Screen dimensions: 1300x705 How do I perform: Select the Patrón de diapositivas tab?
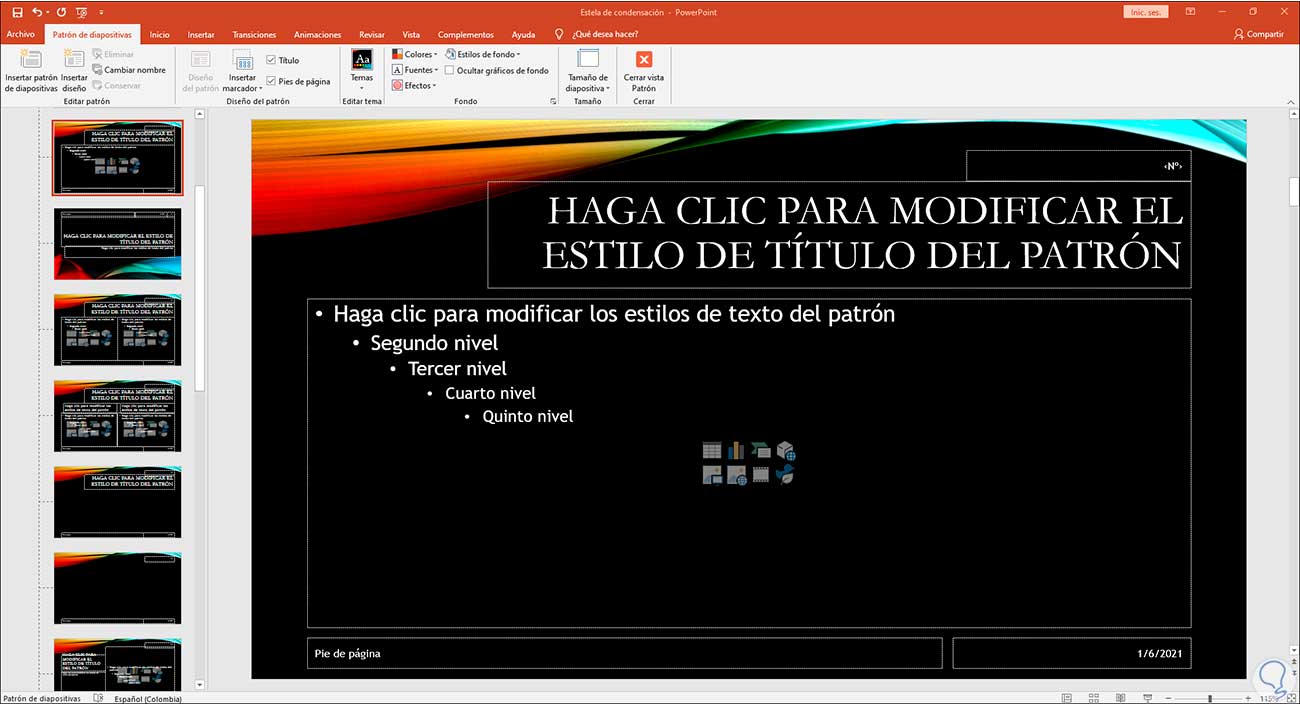pyautogui.click(x=92, y=34)
